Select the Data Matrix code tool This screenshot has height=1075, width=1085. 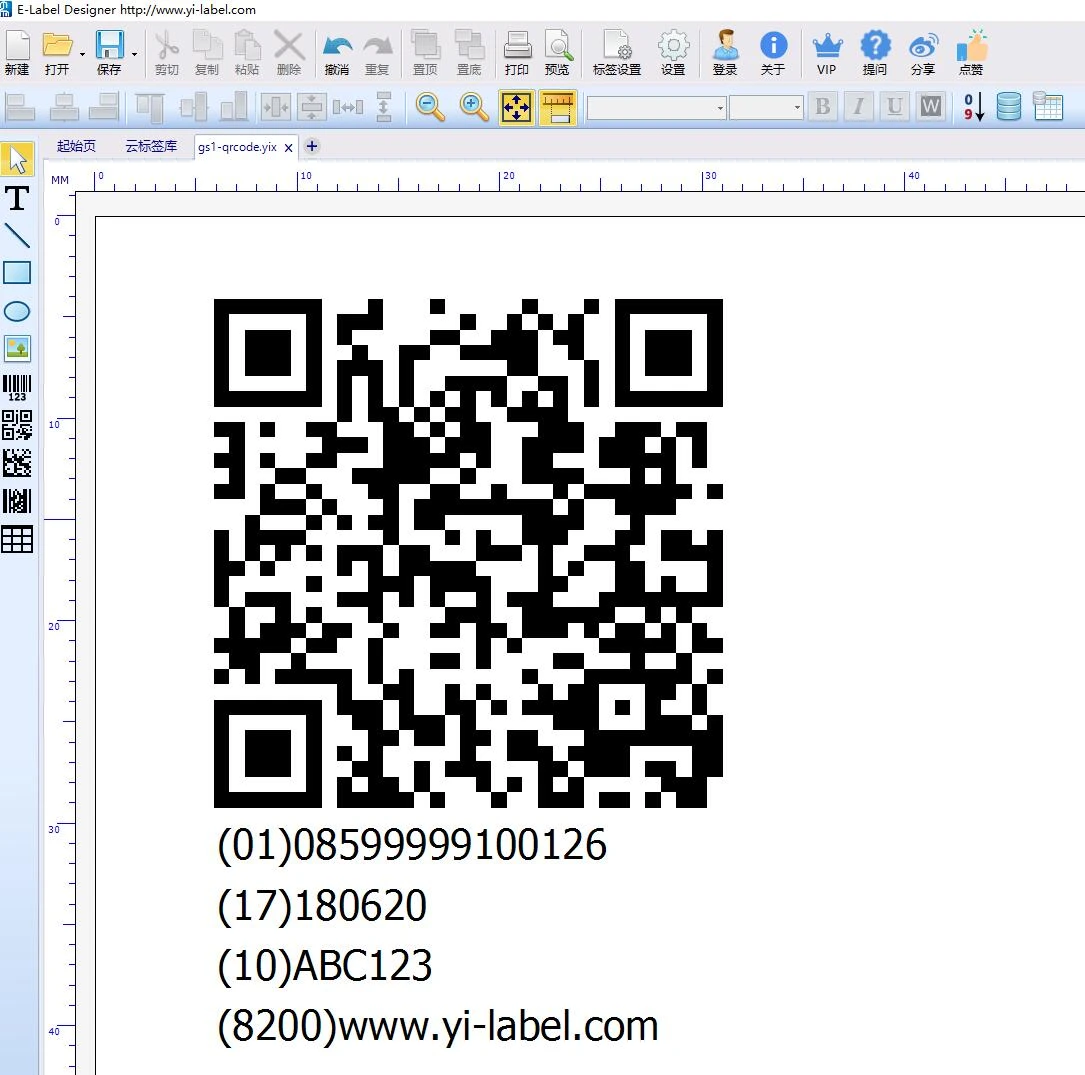(x=17, y=463)
